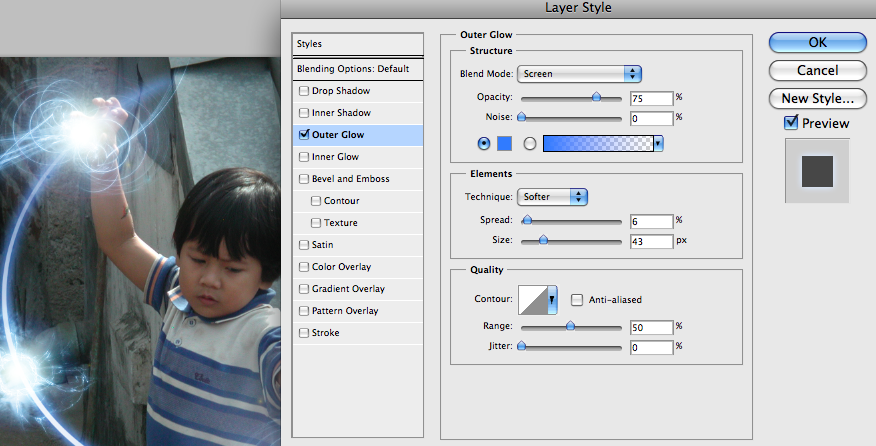Uncheck the Outer Glow checkbox
876x446 pixels.
(304, 135)
